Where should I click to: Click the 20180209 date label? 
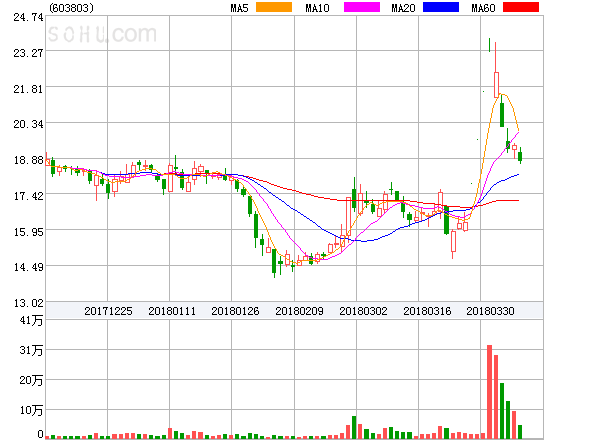point(299,311)
